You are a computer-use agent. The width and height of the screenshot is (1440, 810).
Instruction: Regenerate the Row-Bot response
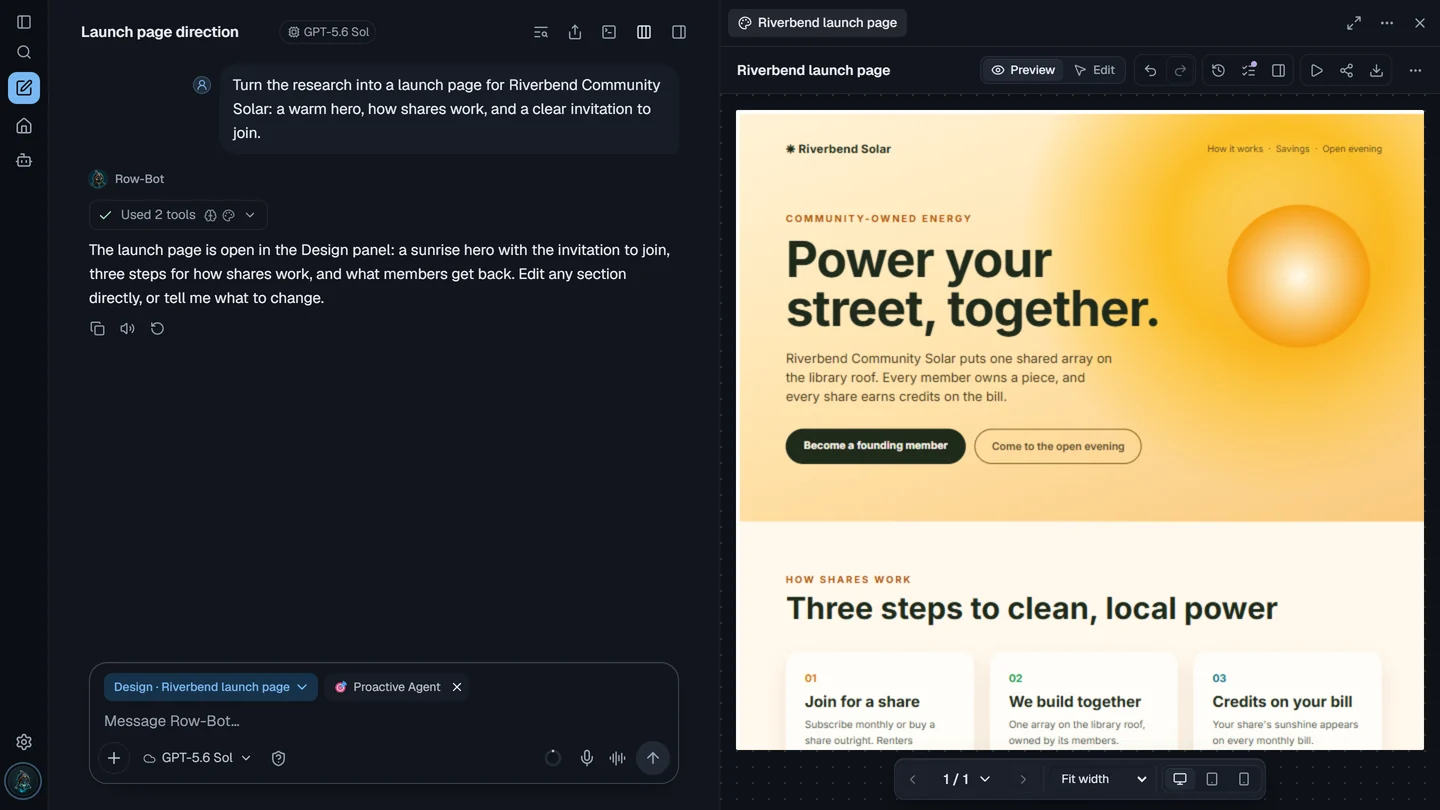click(x=157, y=328)
